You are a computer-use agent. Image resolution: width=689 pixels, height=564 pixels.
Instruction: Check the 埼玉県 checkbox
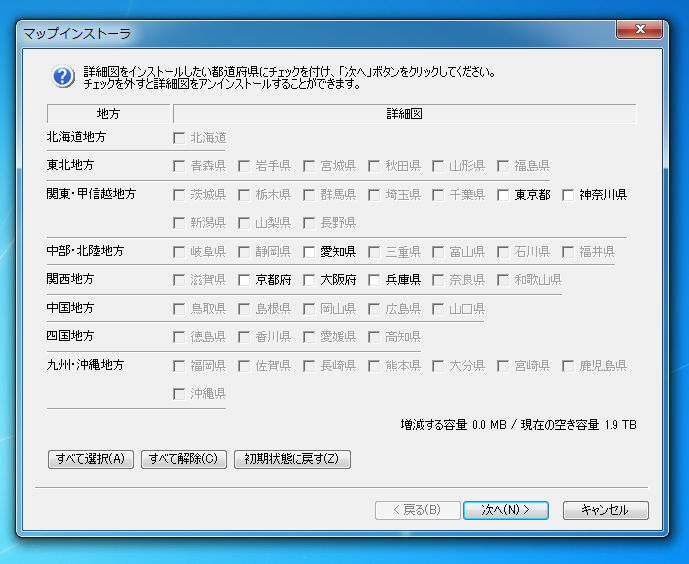(x=374, y=195)
